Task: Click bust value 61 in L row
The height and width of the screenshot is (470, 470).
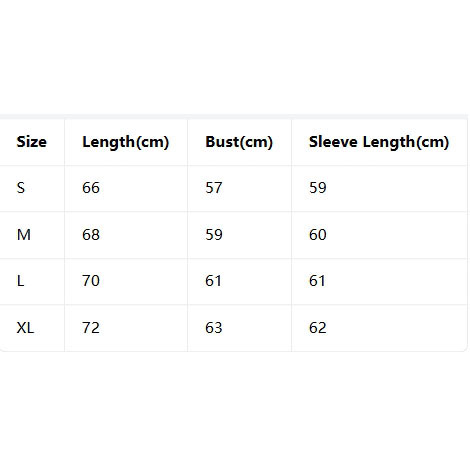Action: click(x=213, y=281)
